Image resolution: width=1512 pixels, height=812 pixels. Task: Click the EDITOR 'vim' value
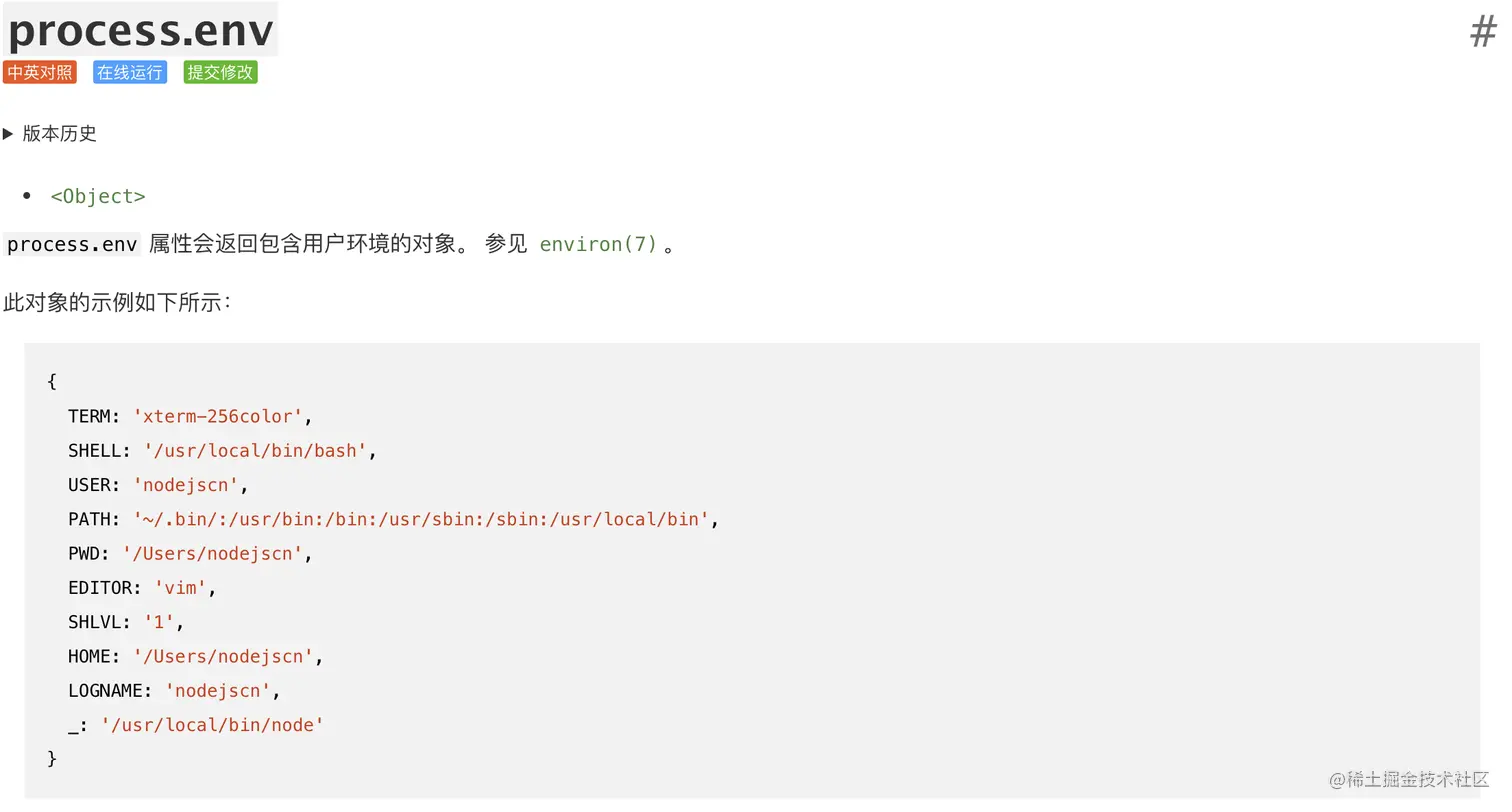click(x=181, y=588)
